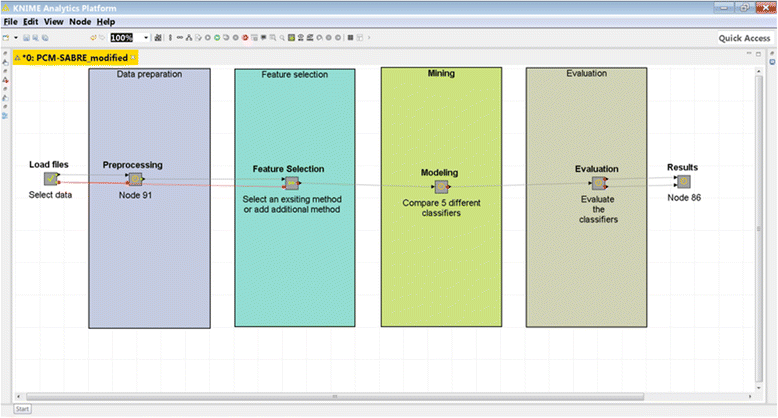This screenshot has height=418, width=778.
Task: Close the PCM-SABRE_modified tab
Action: (x=133, y=58)
